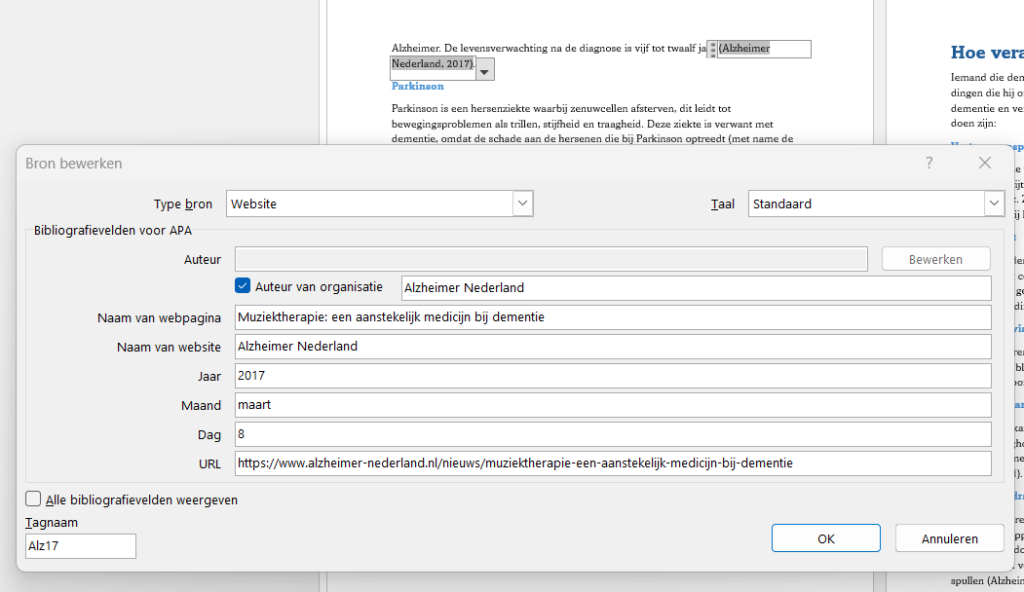Click the Help question mark icon
Image resolution: width=1024 pixels, height=592 pixels.
click(x=929, y=163)
